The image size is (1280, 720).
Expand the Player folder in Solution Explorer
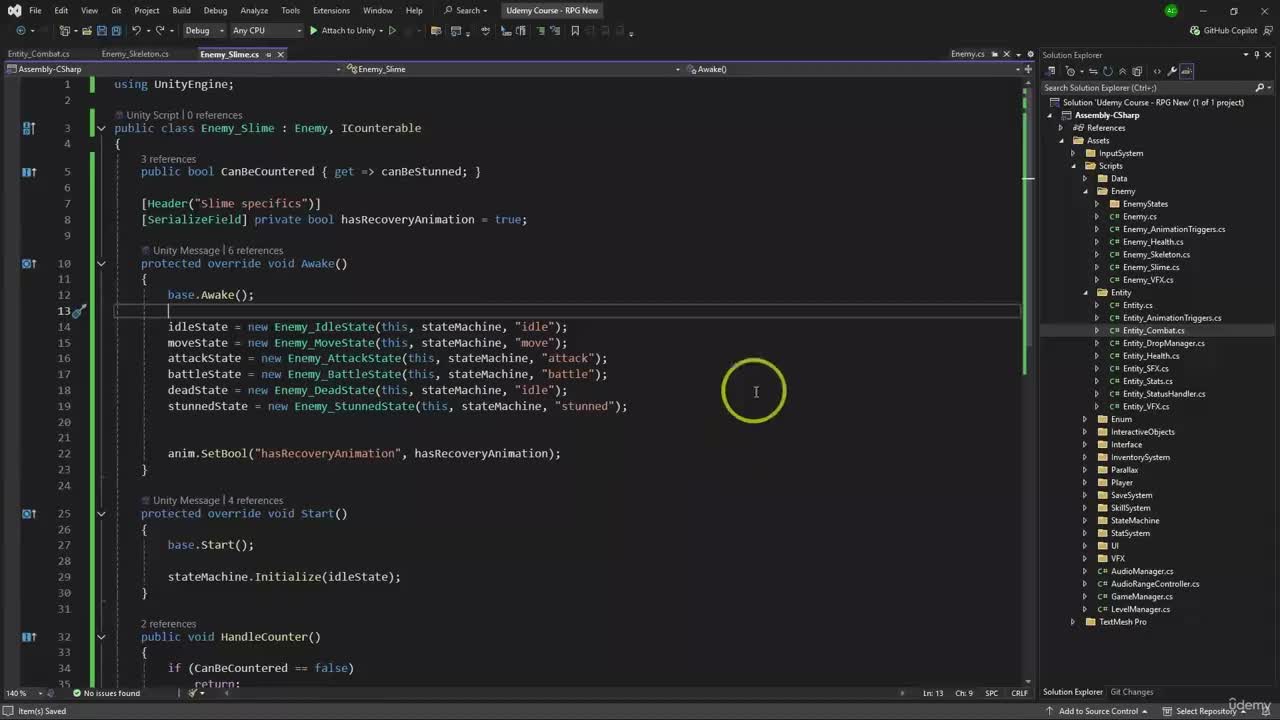1086,483
